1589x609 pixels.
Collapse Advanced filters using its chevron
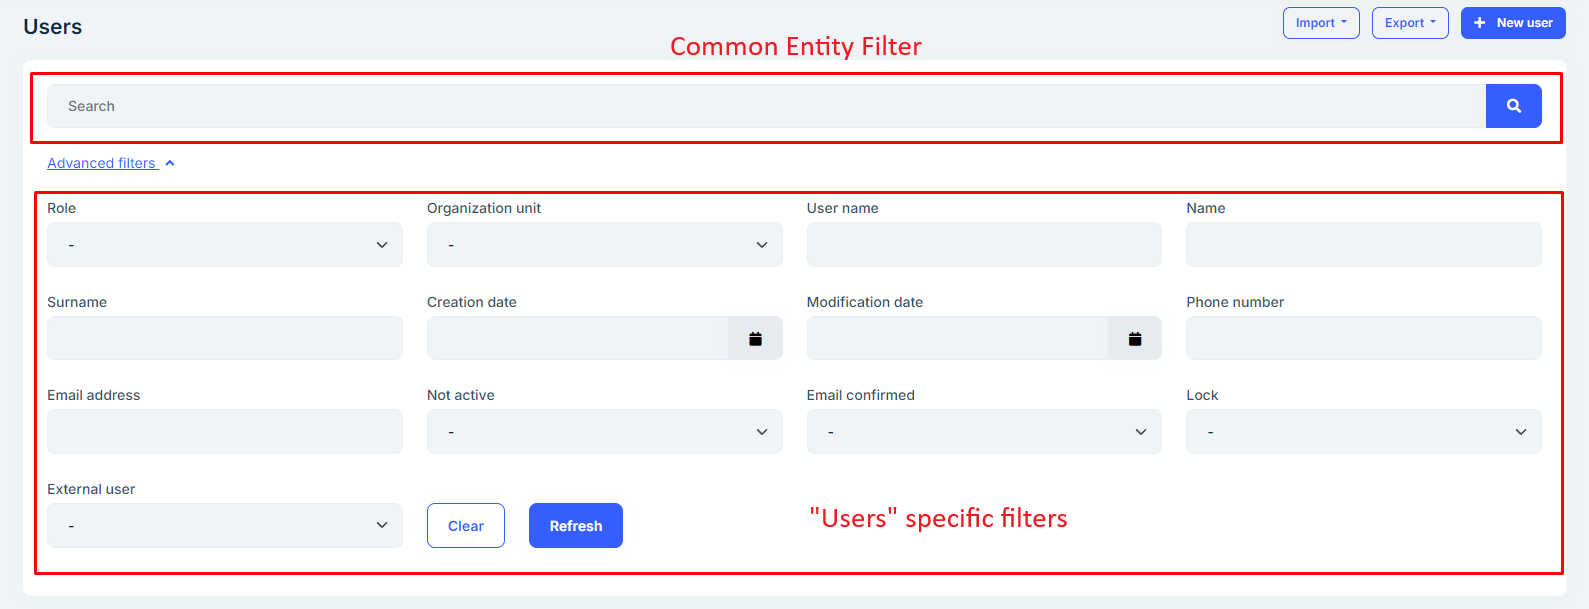click(x=169, y=162)
